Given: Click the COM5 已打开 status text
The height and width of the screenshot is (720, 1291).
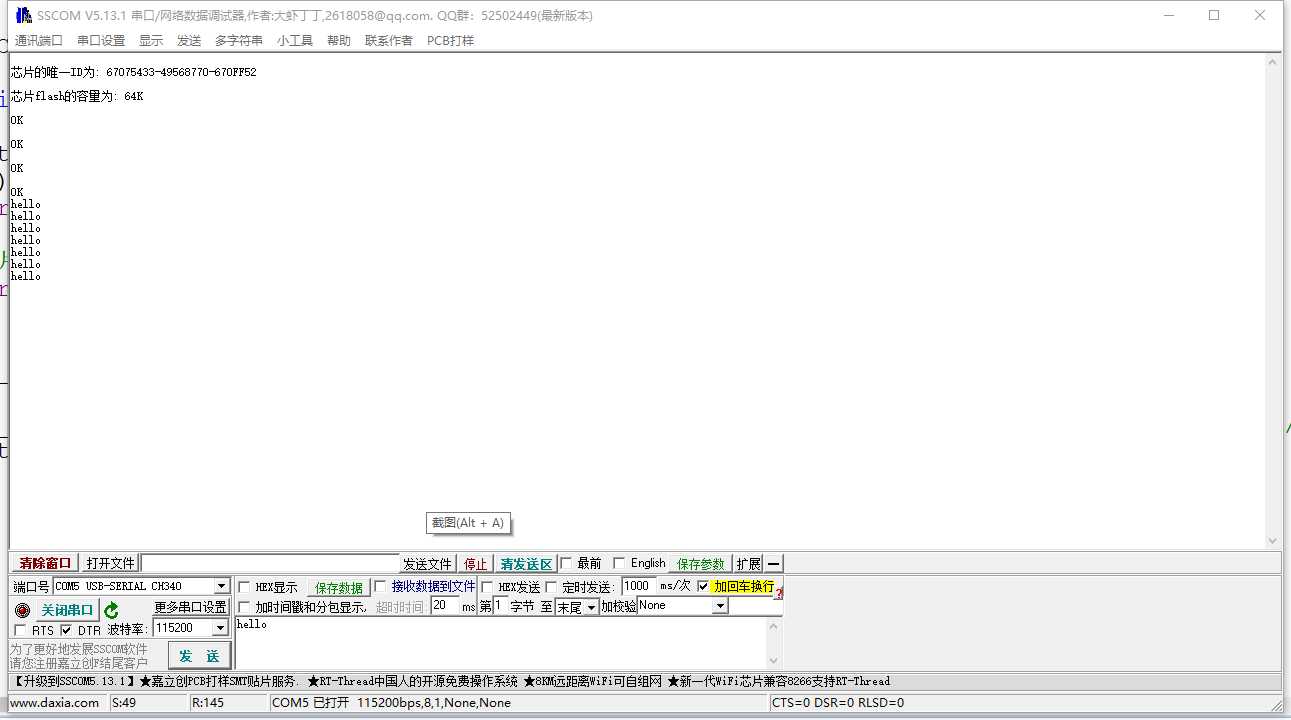Looking at the screenshot, I should point(310,703).
